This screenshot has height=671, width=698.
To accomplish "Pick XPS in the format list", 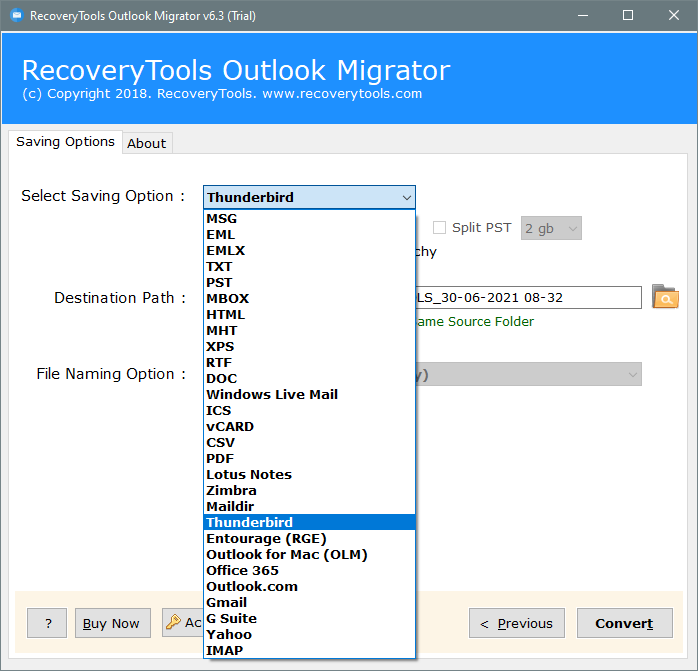I will (309, 347).
